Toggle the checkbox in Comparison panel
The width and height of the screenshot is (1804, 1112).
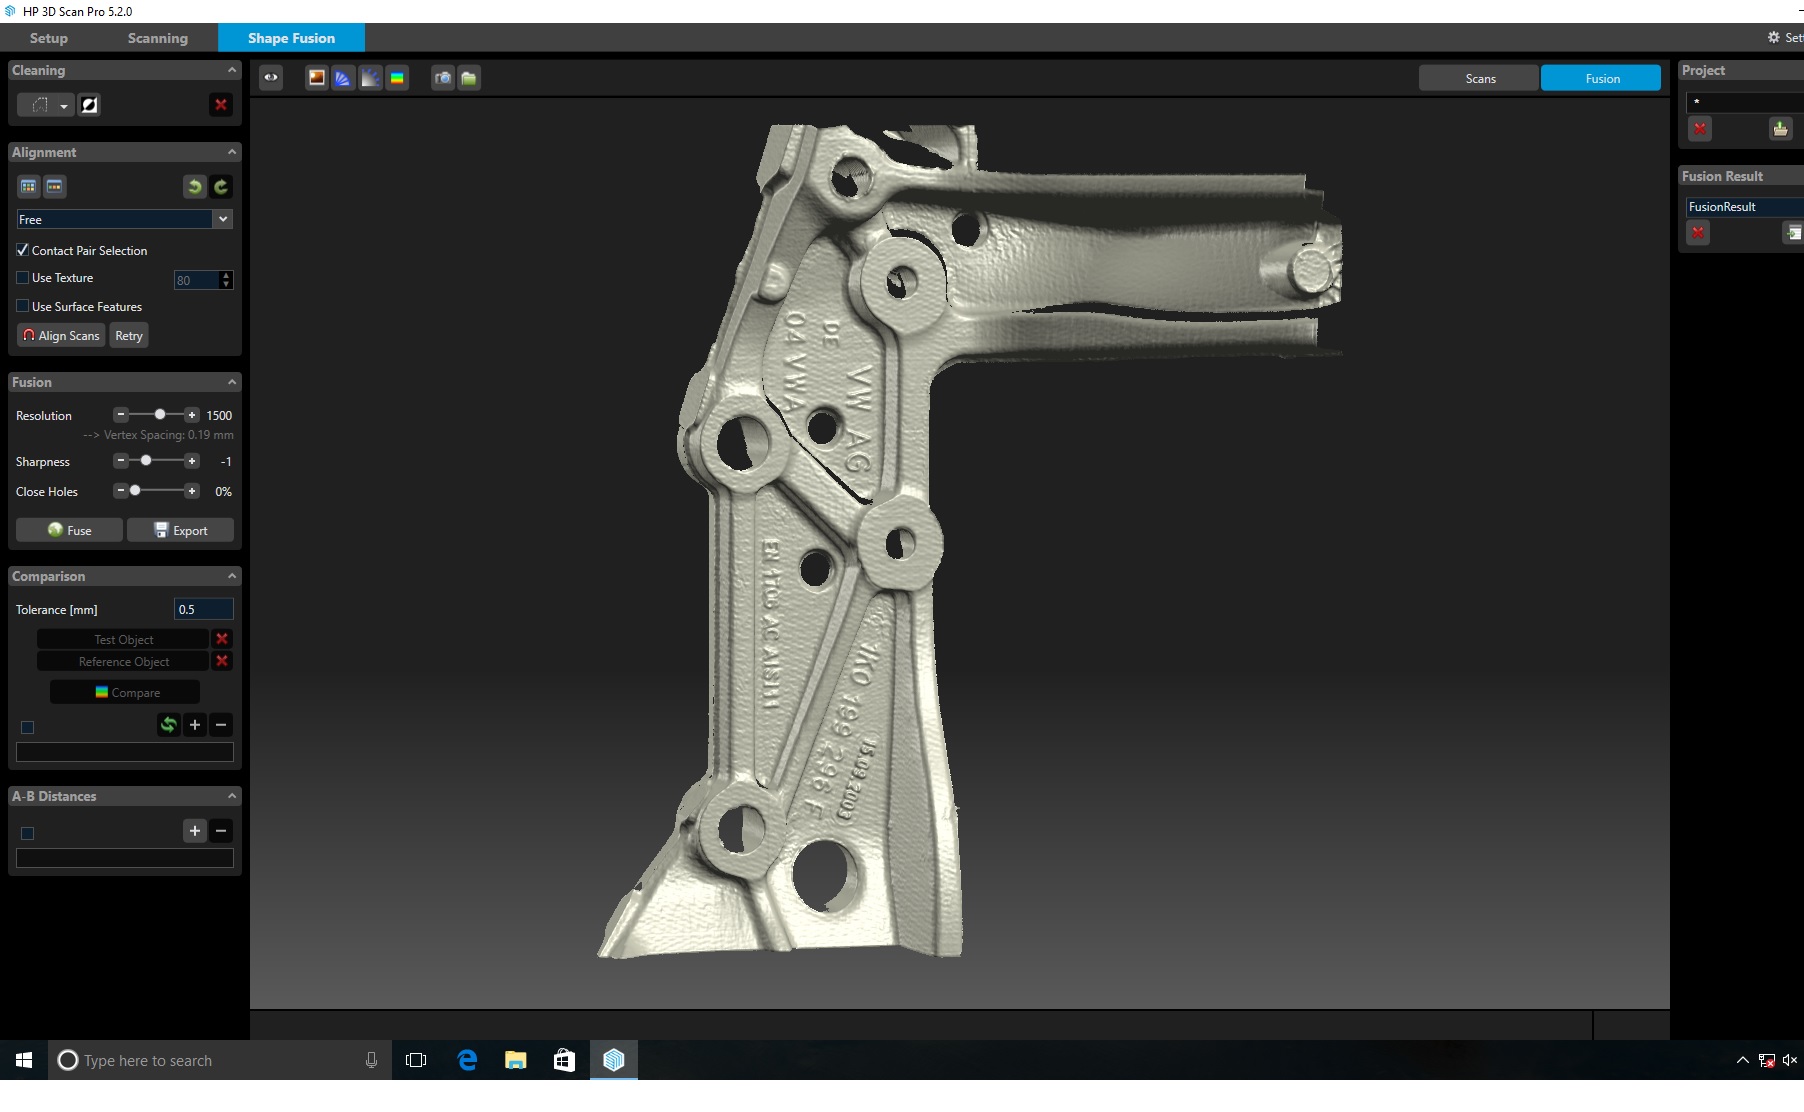pos(28,727)
